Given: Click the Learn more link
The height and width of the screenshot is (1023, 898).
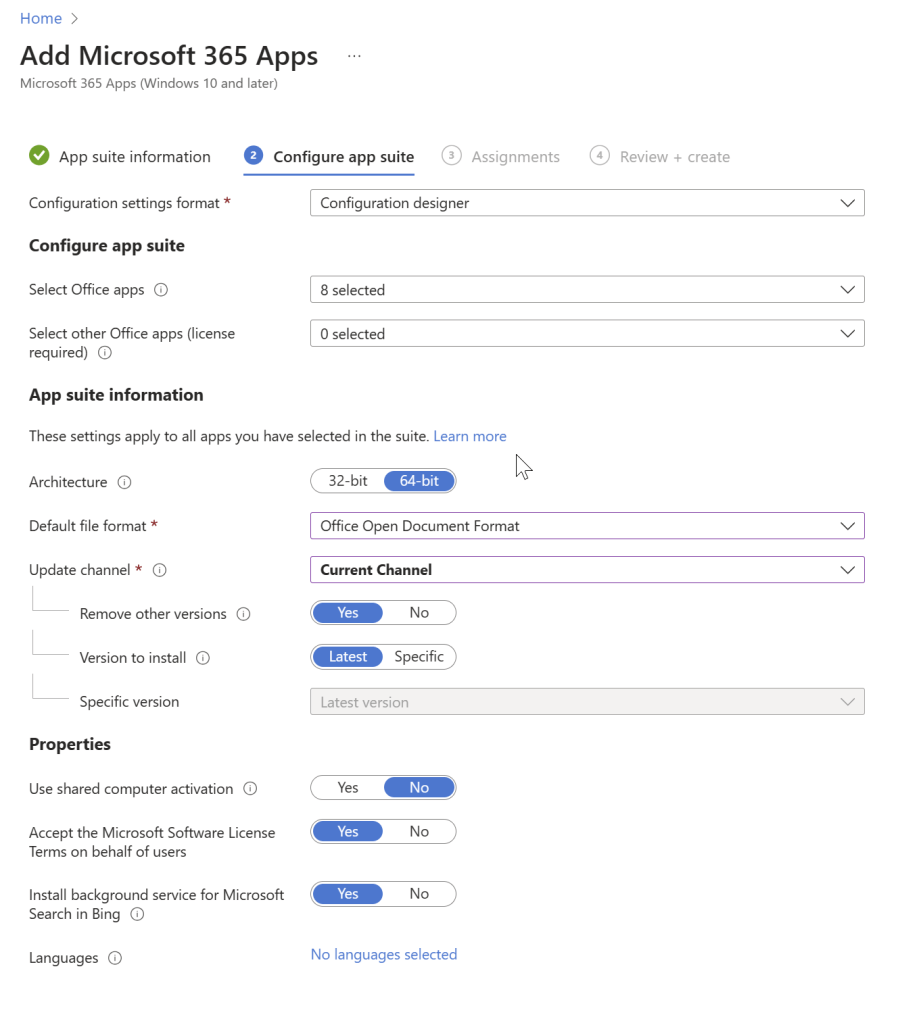Looking at the screenshot, I should pyautogui.click(x=470, y=436).
